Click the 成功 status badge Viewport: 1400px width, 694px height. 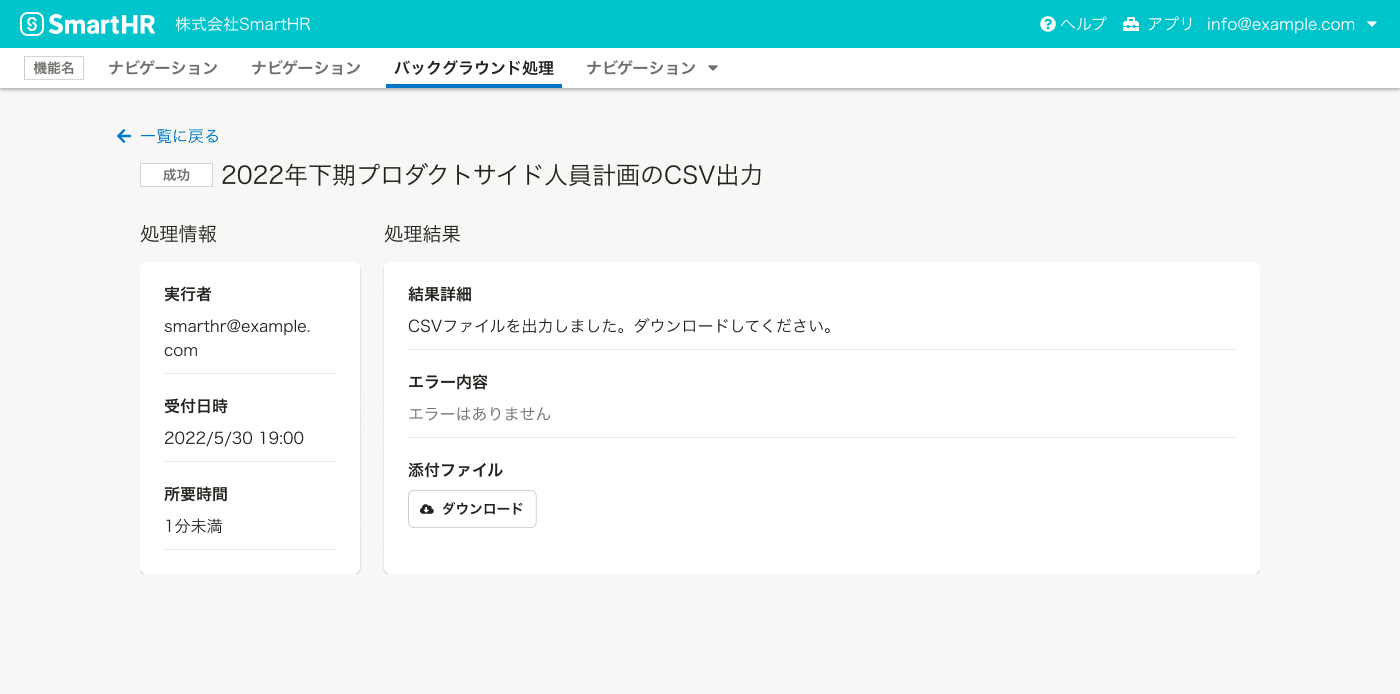point(176,175)
